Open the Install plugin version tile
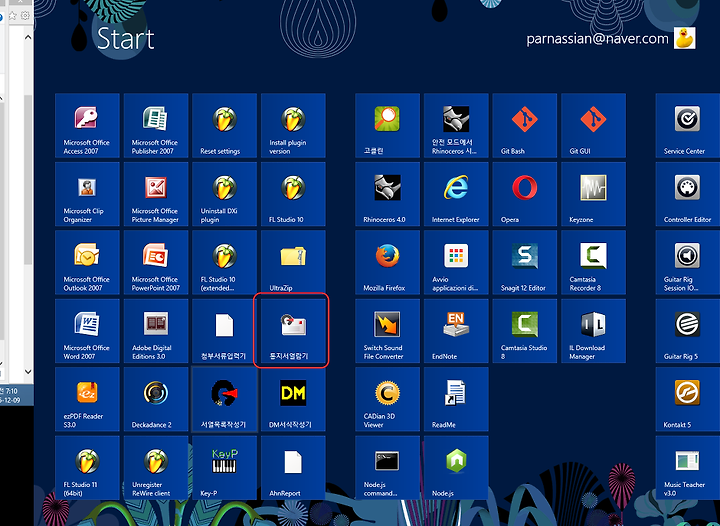The width and height of the screenshot is (720, 526). 293,125
